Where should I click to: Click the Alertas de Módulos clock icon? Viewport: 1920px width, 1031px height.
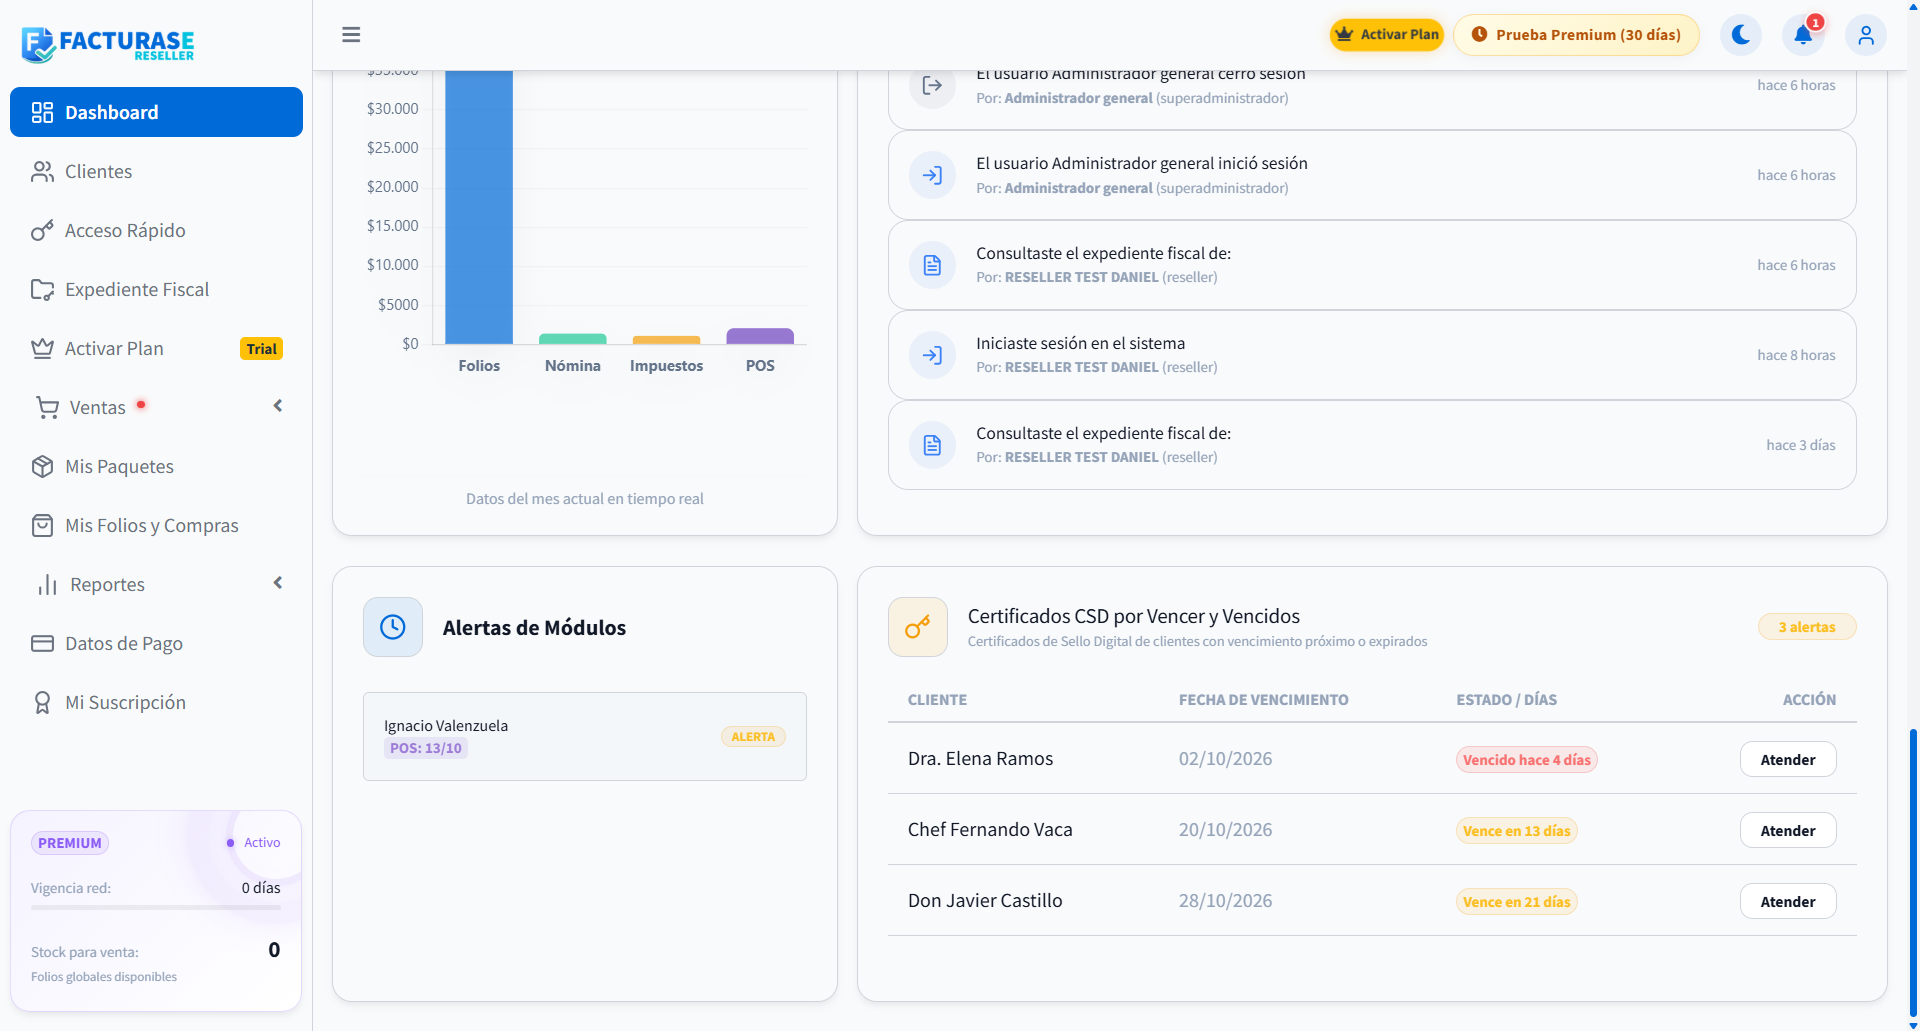(x=393, y=627)
